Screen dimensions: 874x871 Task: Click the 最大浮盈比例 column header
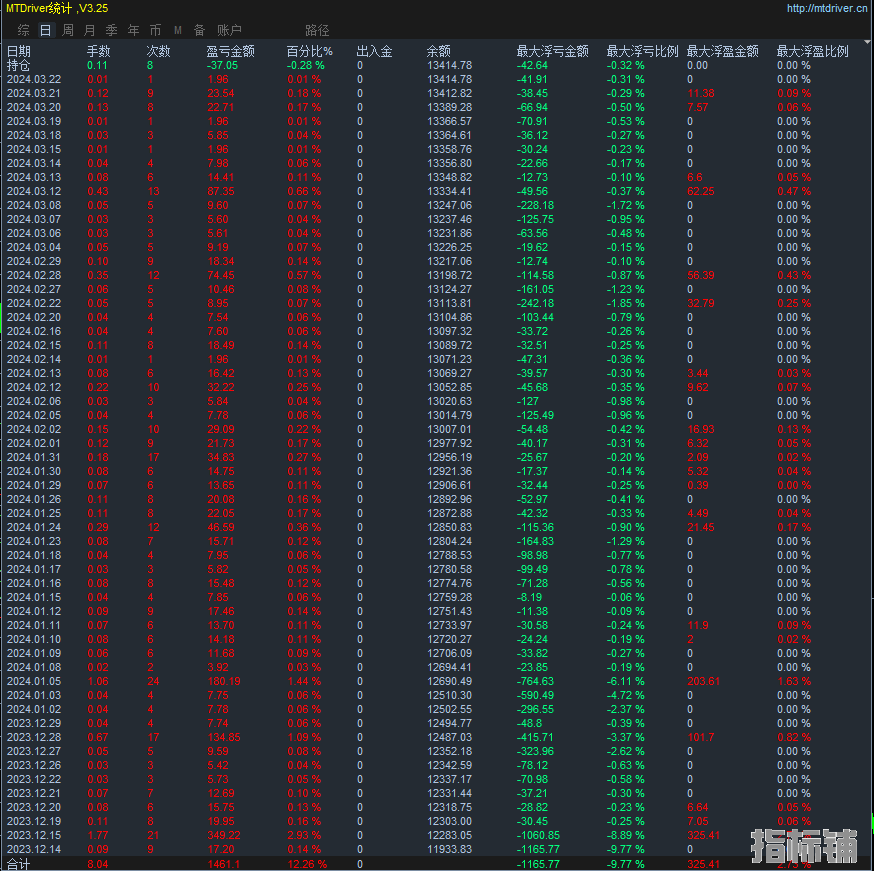[813, 51]
